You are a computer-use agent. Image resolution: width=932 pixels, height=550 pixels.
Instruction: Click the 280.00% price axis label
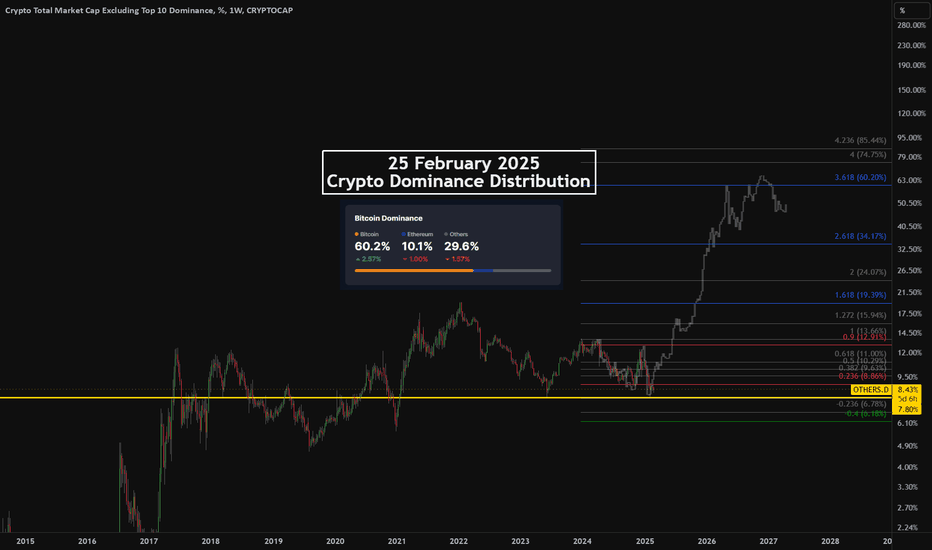point(911,26)
